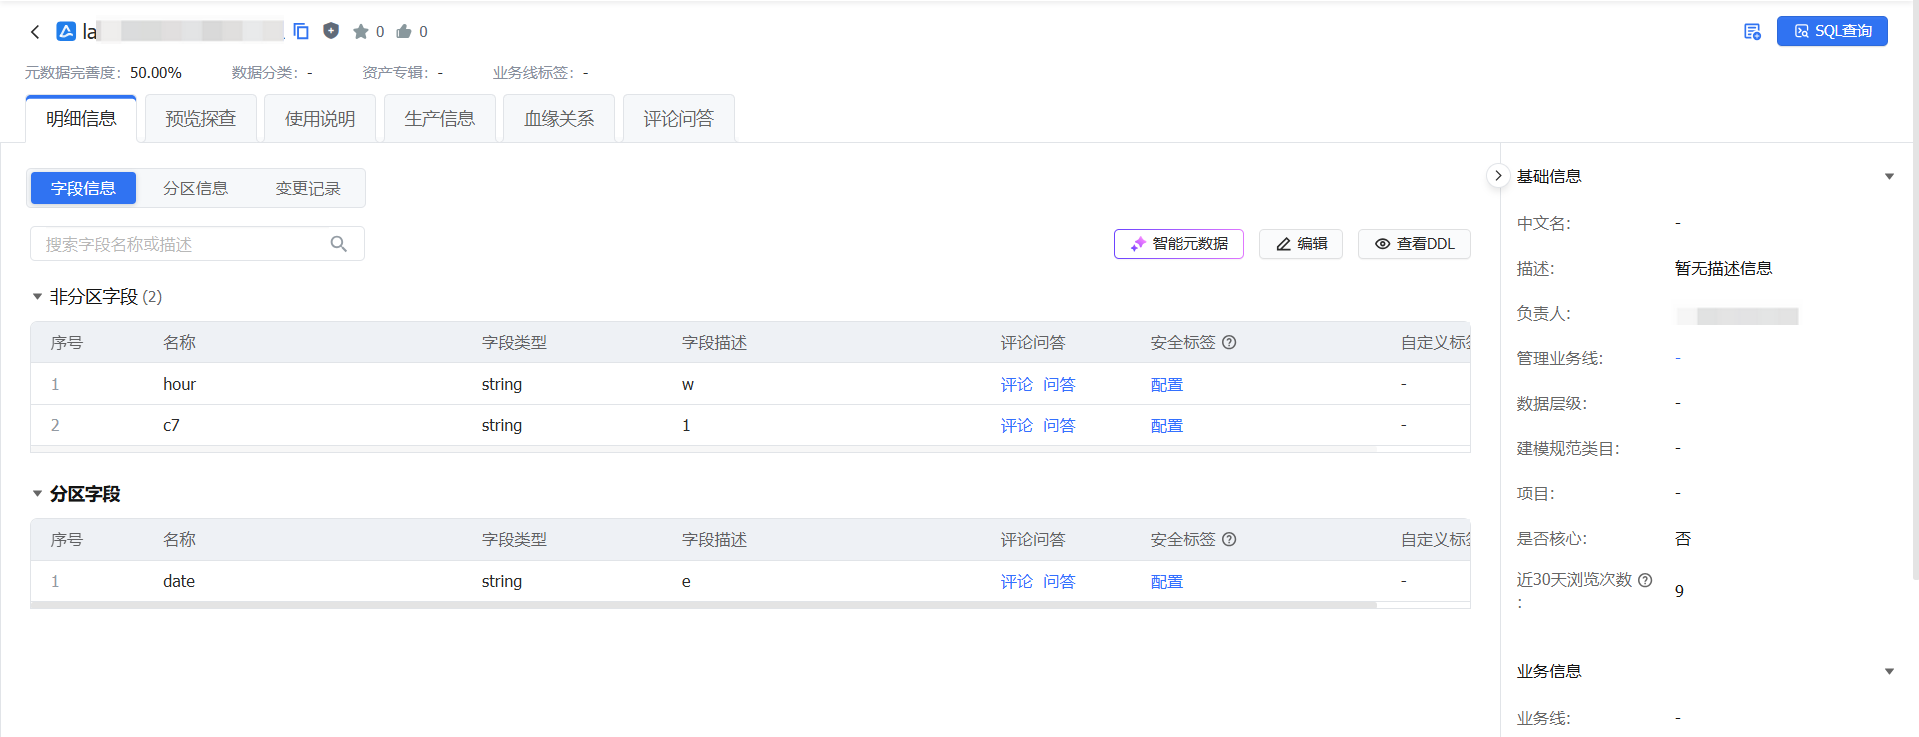Open help icon next to 安全标签 in 非分区字段
The width and height of the screenshot is (1919, 737).
1229,342
